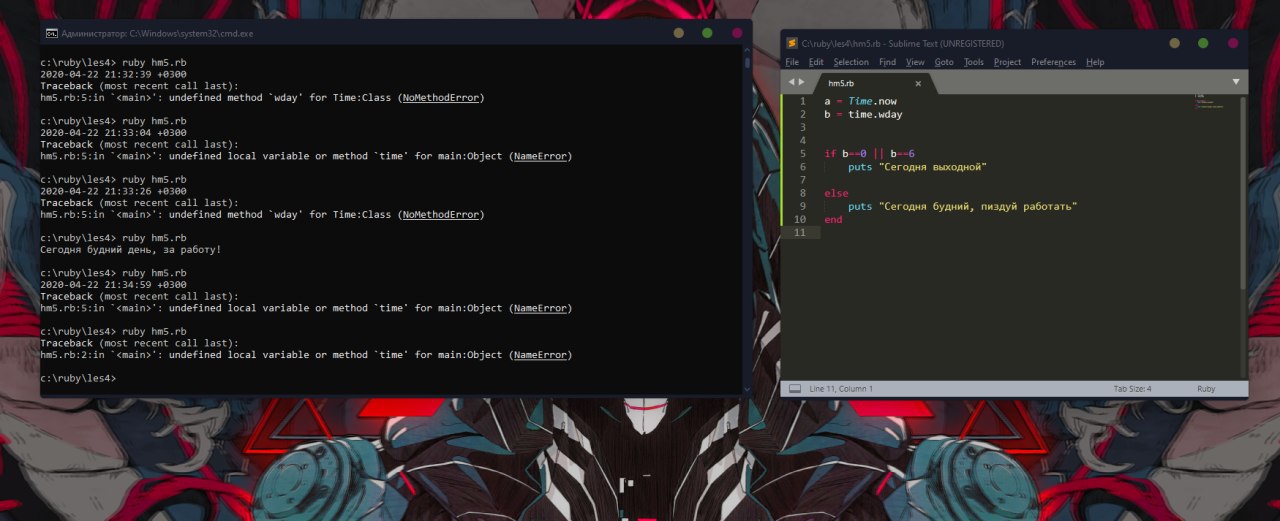This screenshot has height=521, width=1280.
Task: Click line number 11 in the gutter
Action: [x=799, y=232]
